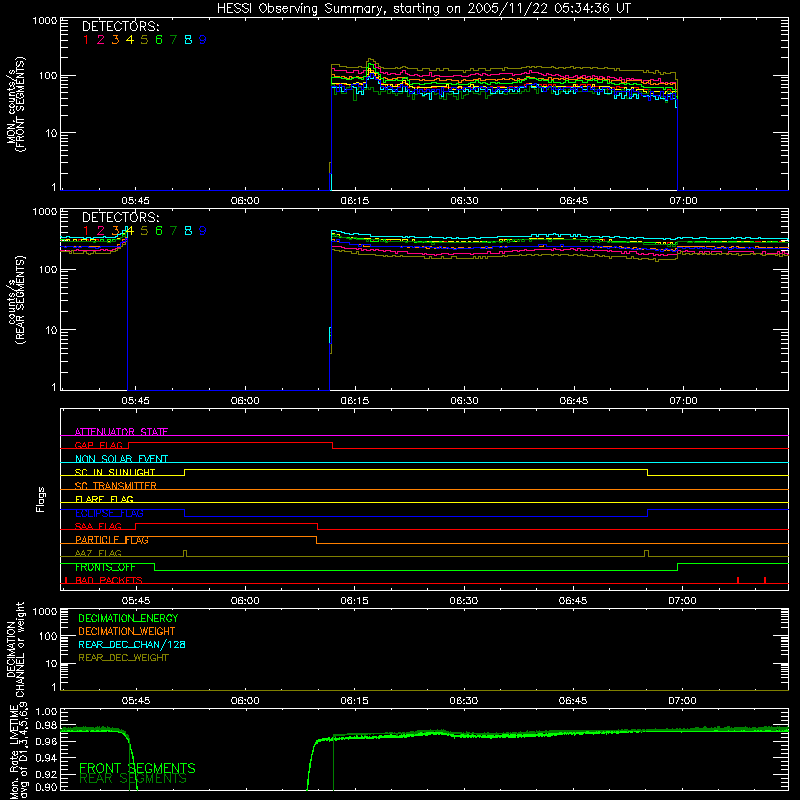Click the DETECTORS: label in the rear segments panel
800x800 pixels.
coord(120,217)
